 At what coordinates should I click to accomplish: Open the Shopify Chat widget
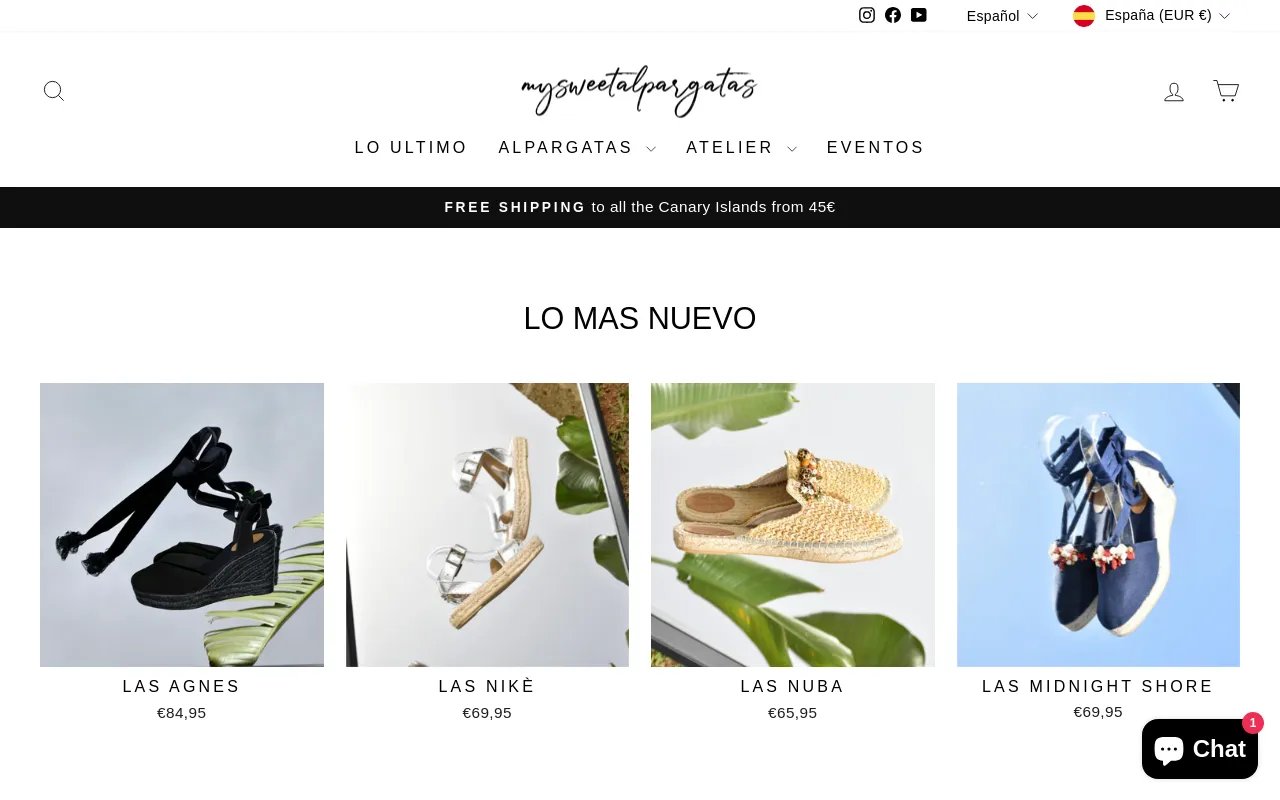pyautogui.click(x=1200, y=749)
